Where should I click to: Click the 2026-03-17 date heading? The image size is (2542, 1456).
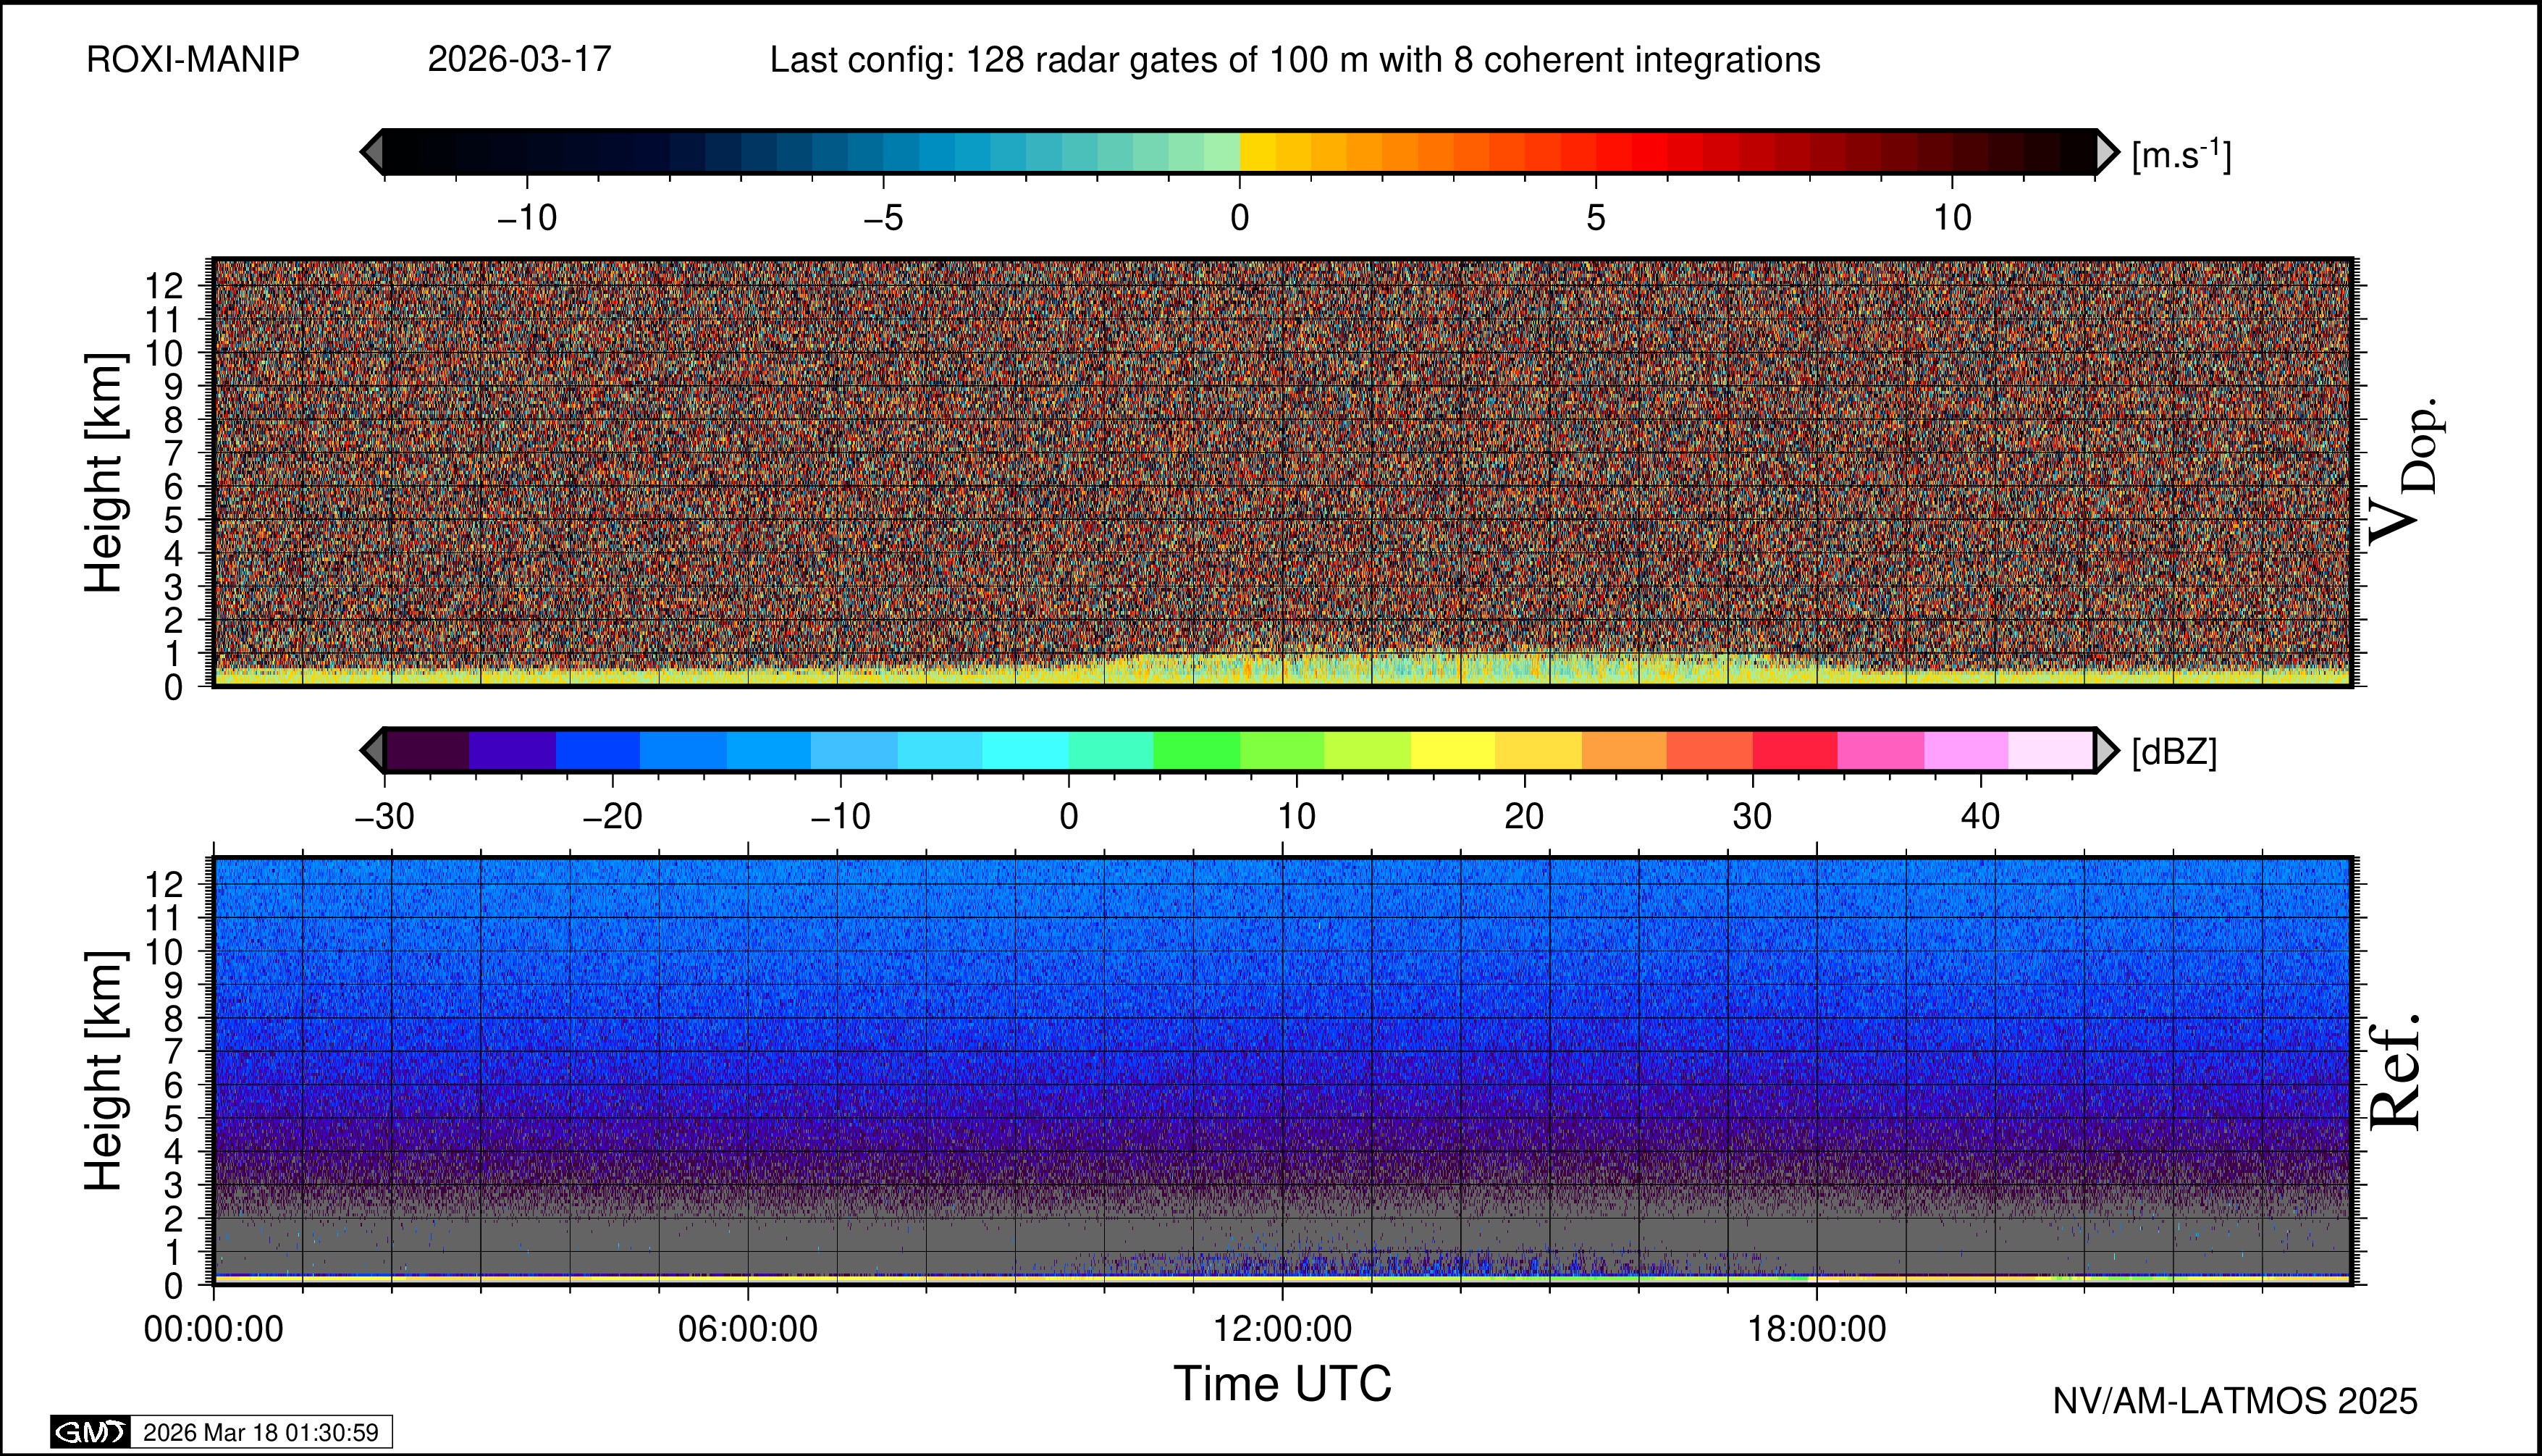coord(519,60)
